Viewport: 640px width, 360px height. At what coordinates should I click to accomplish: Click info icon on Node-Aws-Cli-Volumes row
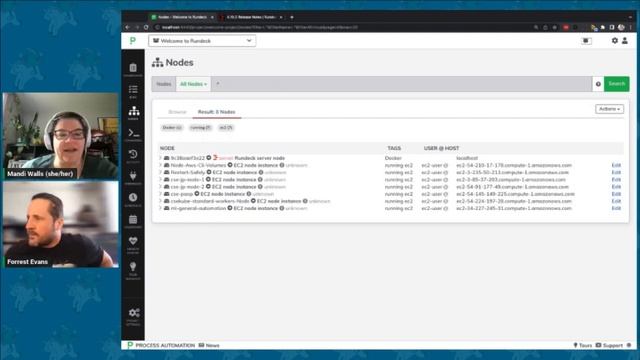coord(282,165)
